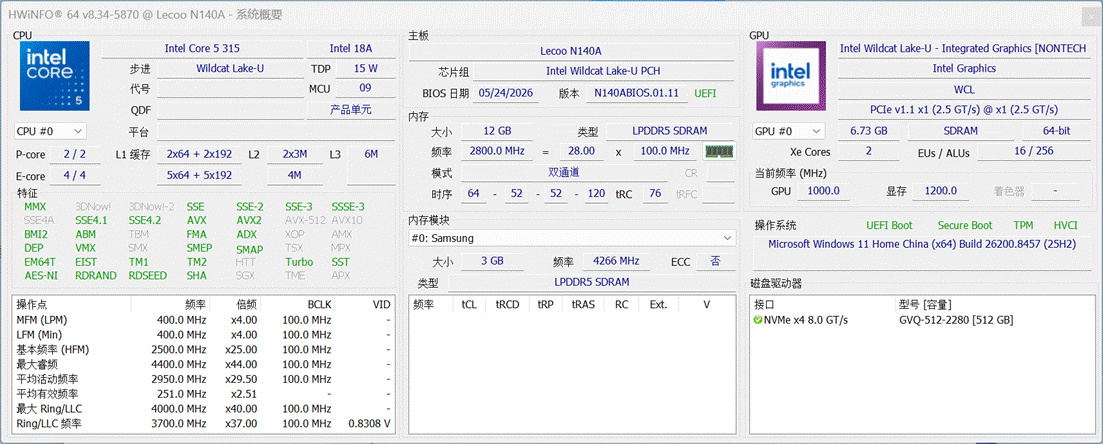Screen dimensions: 1103x444
Task: Click the Ring/LLC 频率 row with 0.8308 V
Action: tap(203, 424)
